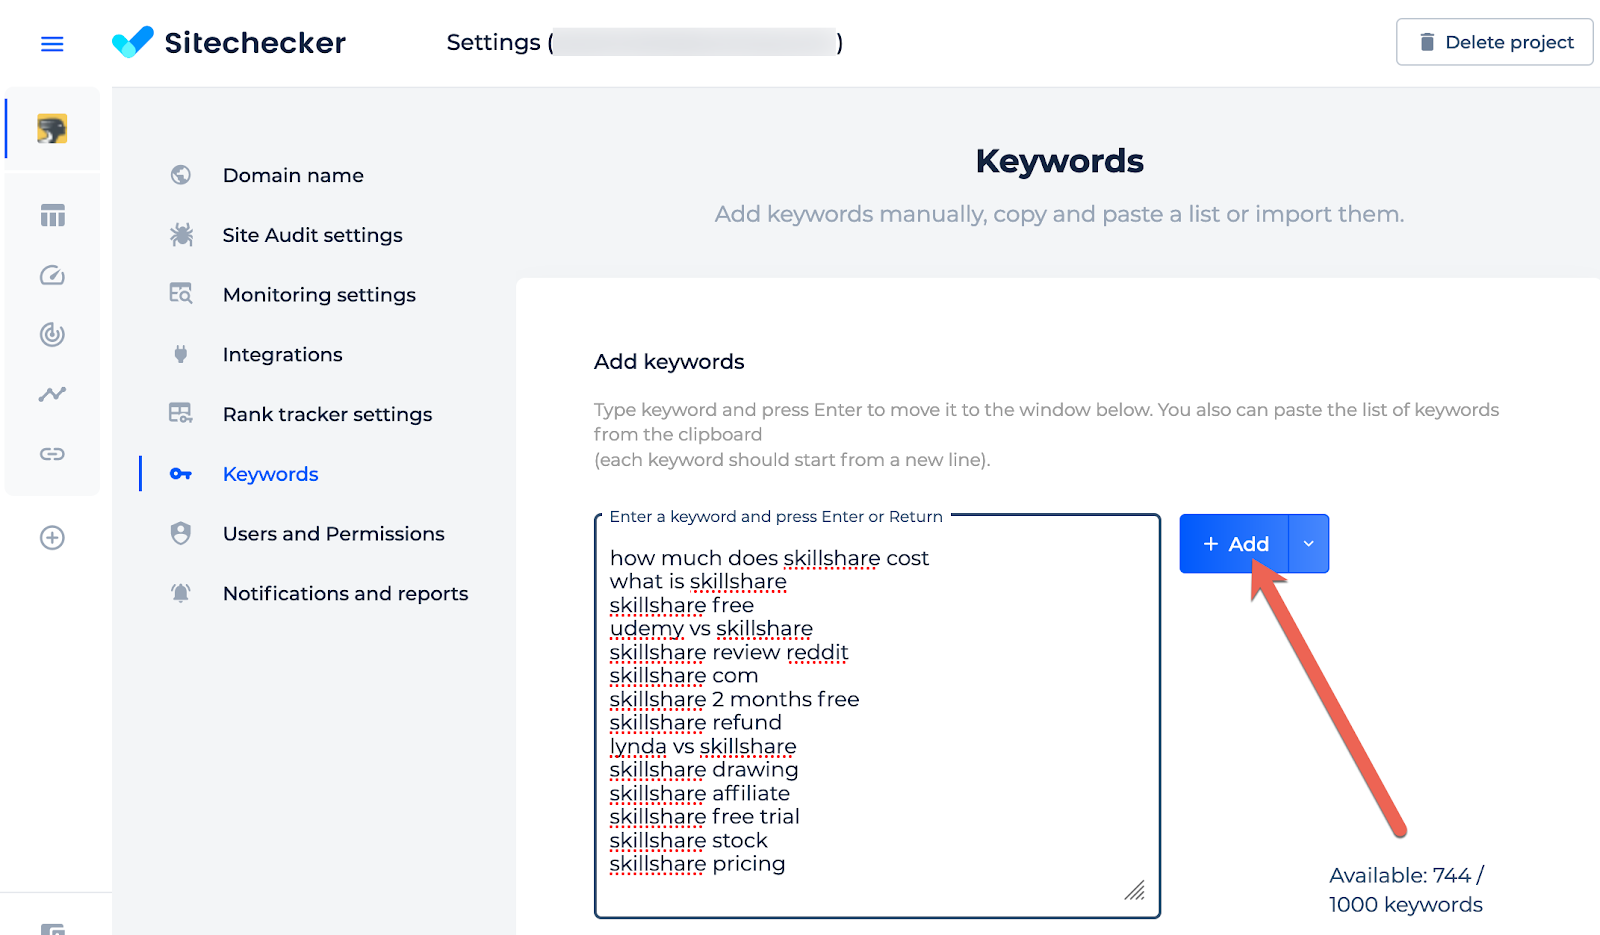This screenshot has height=935, width=1600.
Task: Click the bug icon beside Site Audit settings
Action: pos(181,235)
